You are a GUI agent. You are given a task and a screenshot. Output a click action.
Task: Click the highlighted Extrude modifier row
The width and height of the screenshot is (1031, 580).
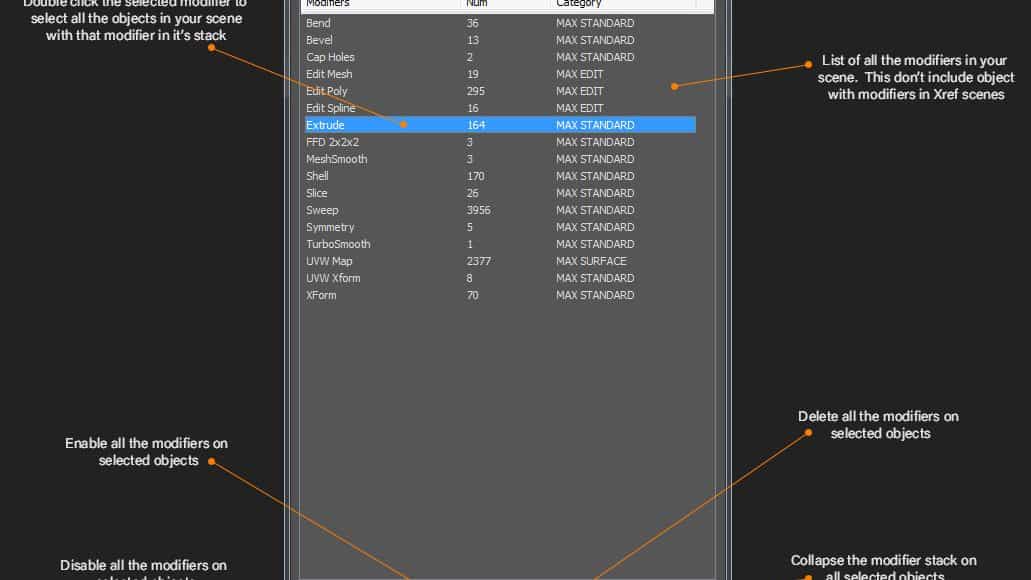326,125
